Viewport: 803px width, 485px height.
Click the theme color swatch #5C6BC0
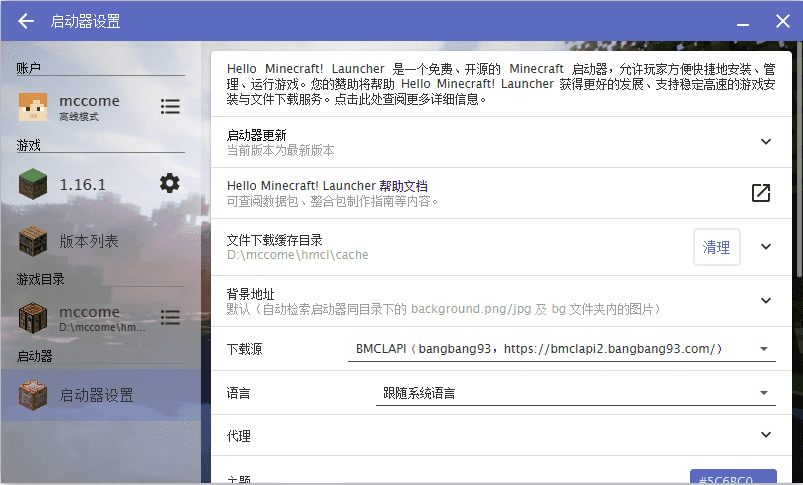pos(733,477)
